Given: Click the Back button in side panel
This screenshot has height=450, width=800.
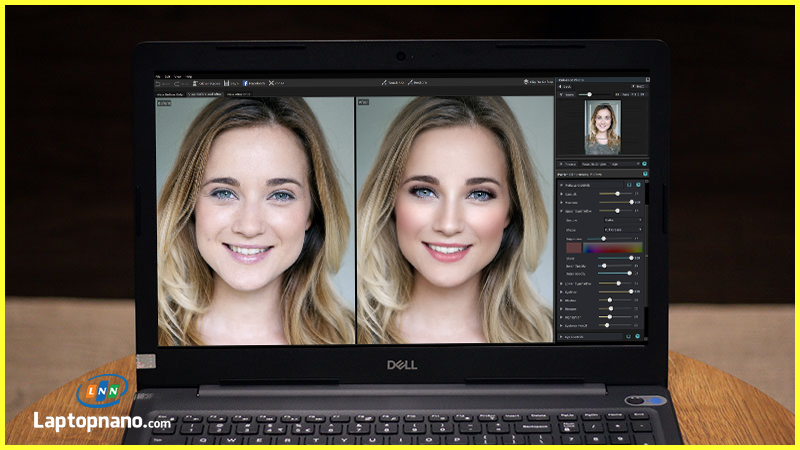Looking at the screenshot, I should click(566, 87).
